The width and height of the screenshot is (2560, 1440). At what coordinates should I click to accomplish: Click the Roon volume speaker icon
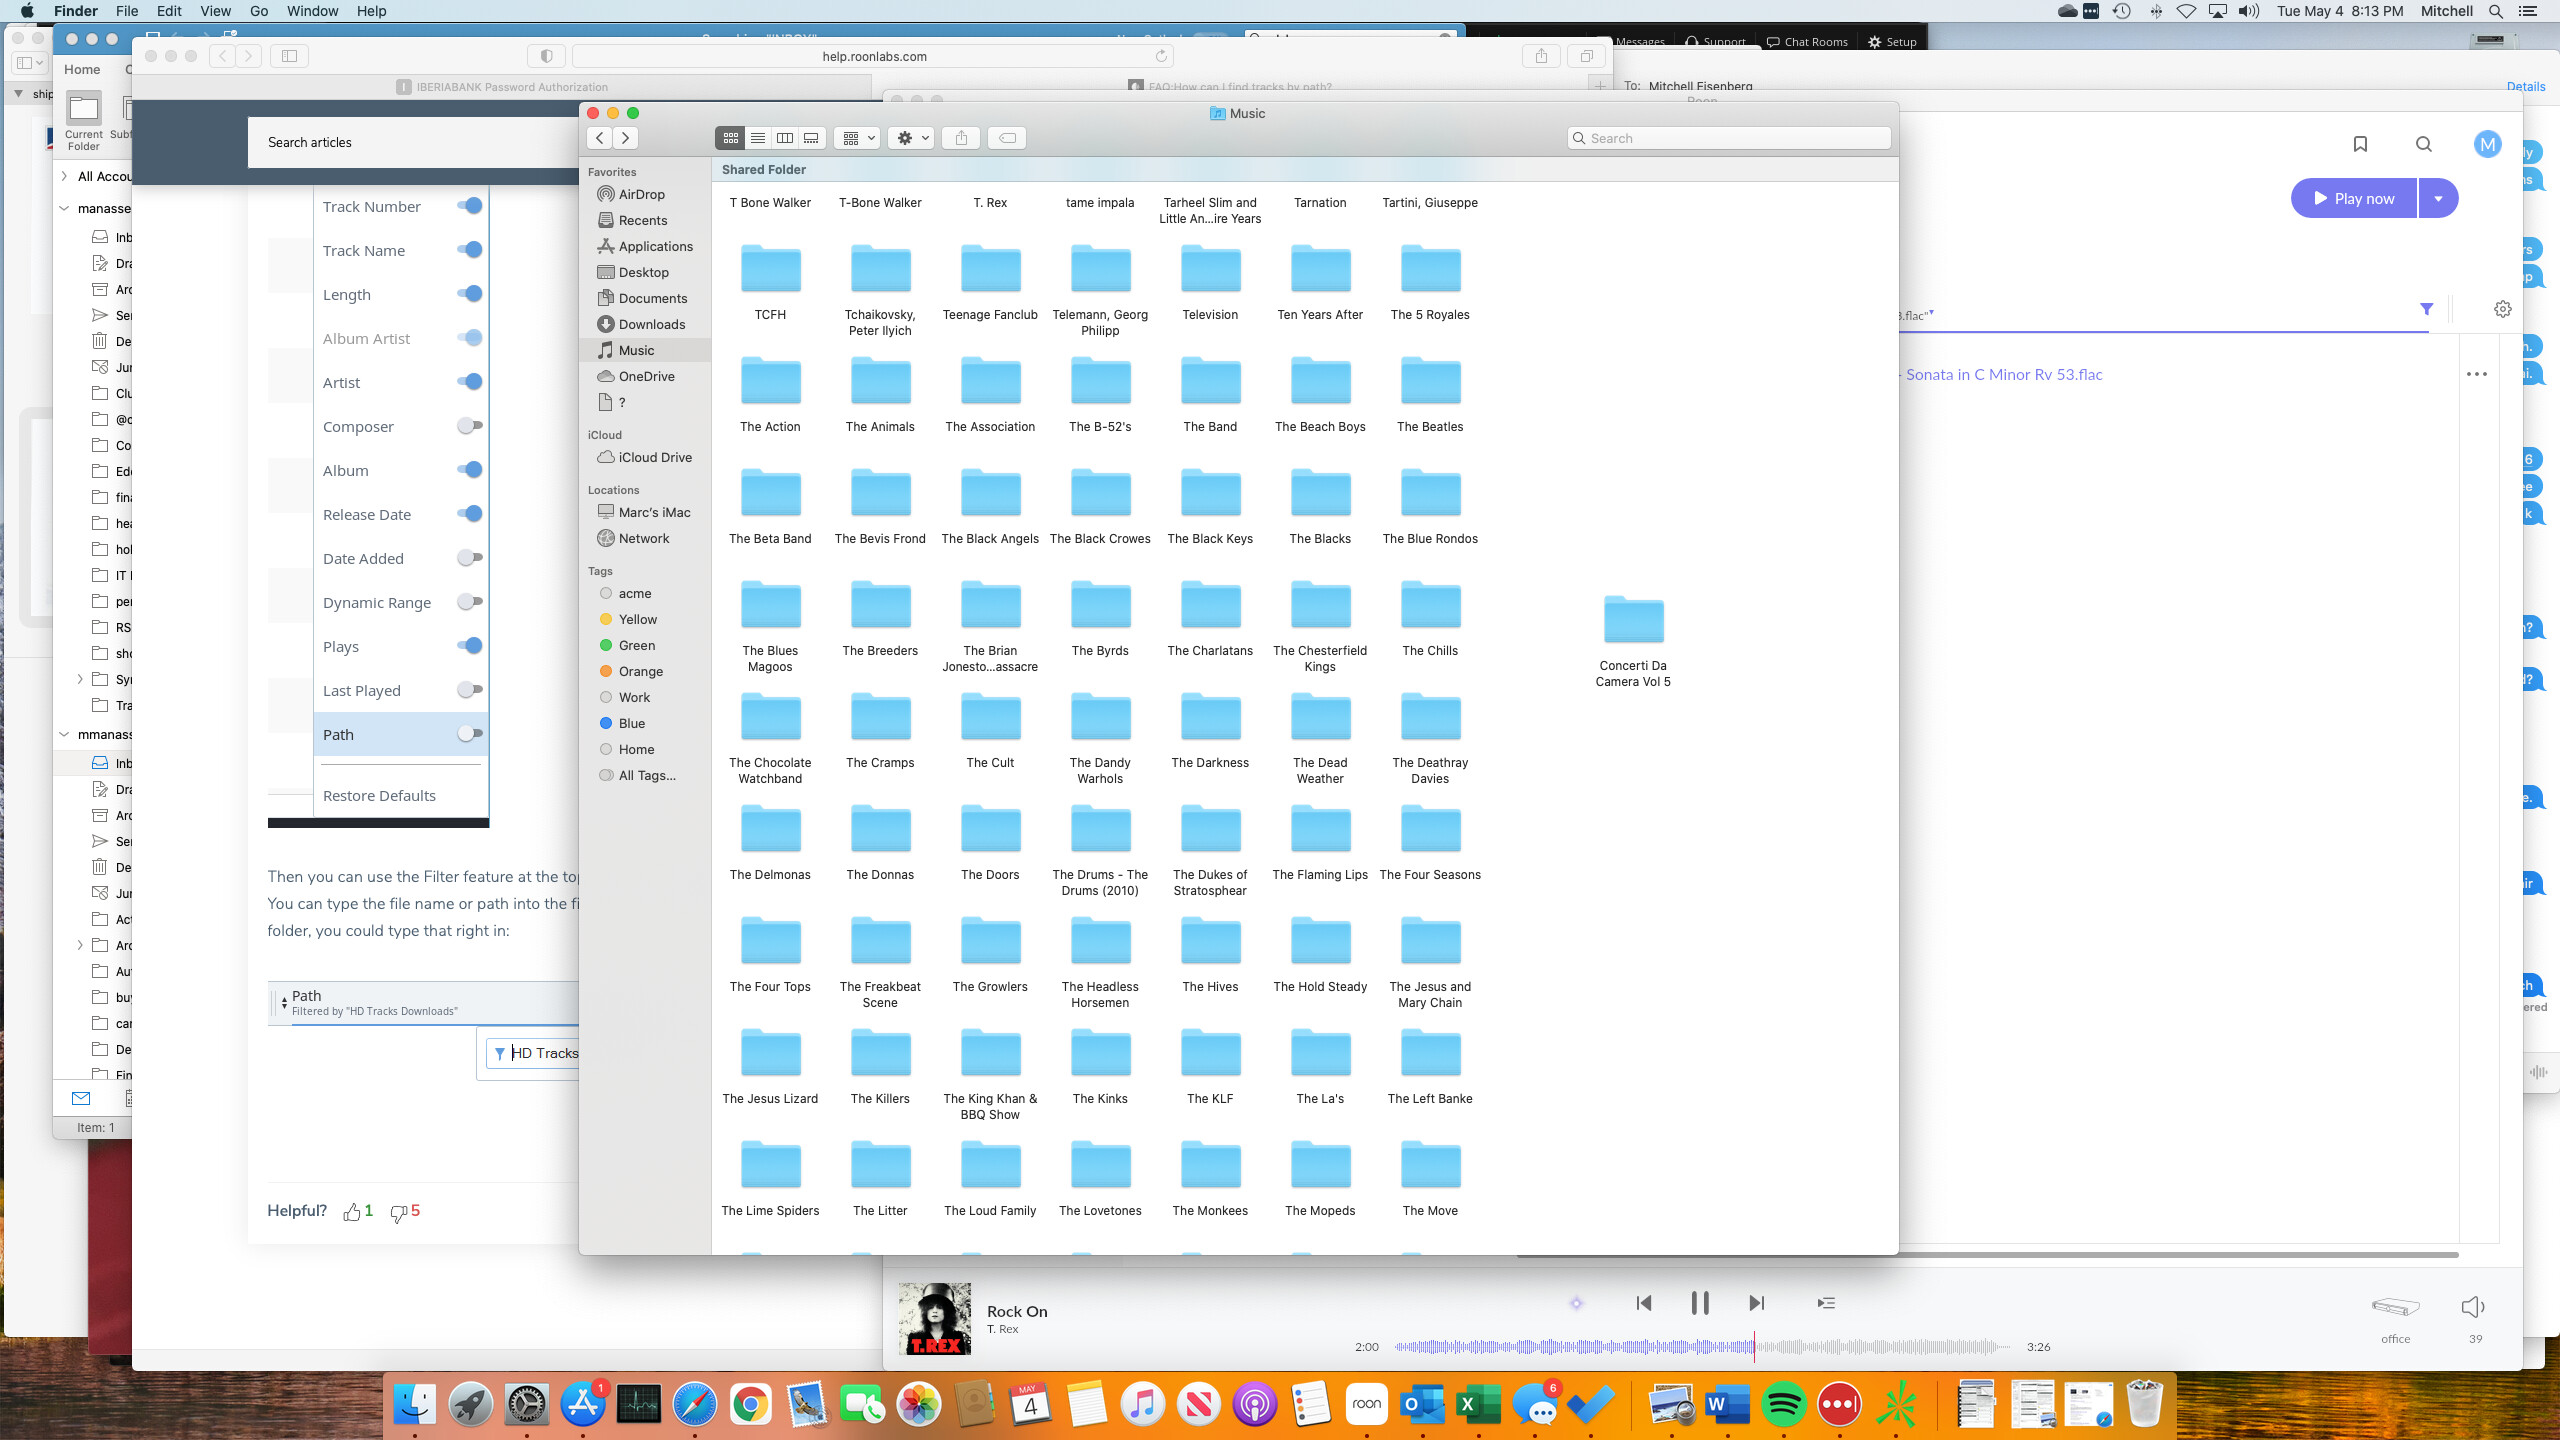point(2473,1306)
